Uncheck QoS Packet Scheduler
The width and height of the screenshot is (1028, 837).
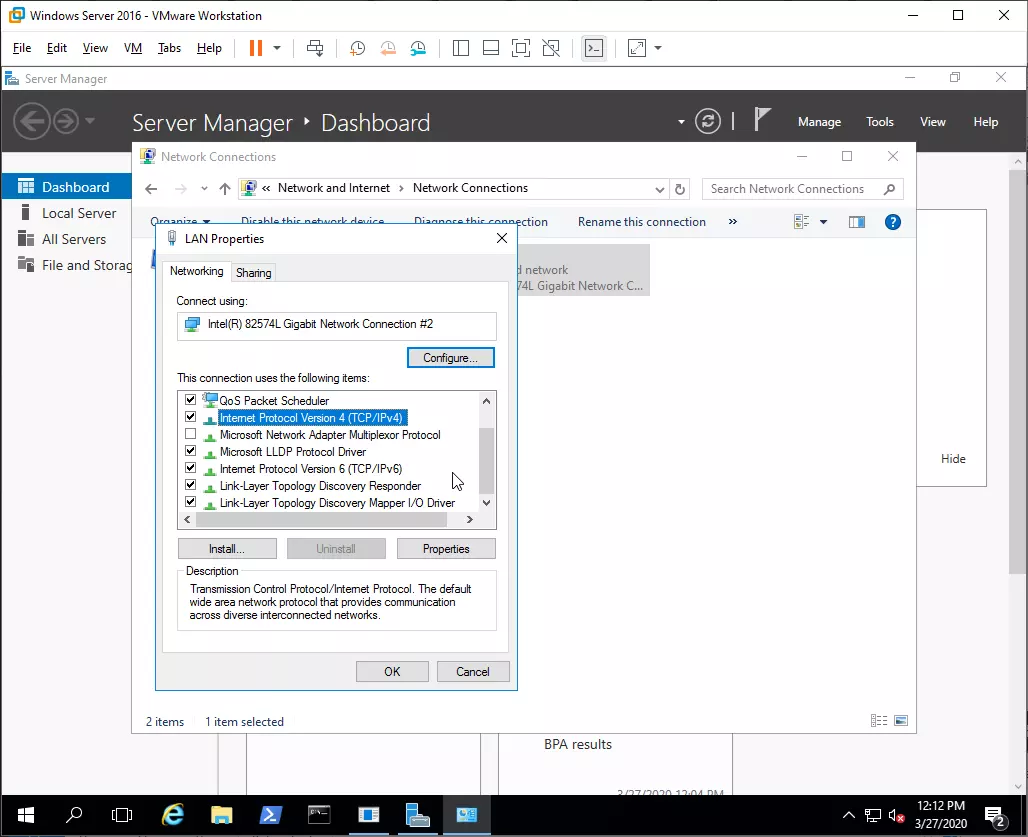tap(190, 400)
